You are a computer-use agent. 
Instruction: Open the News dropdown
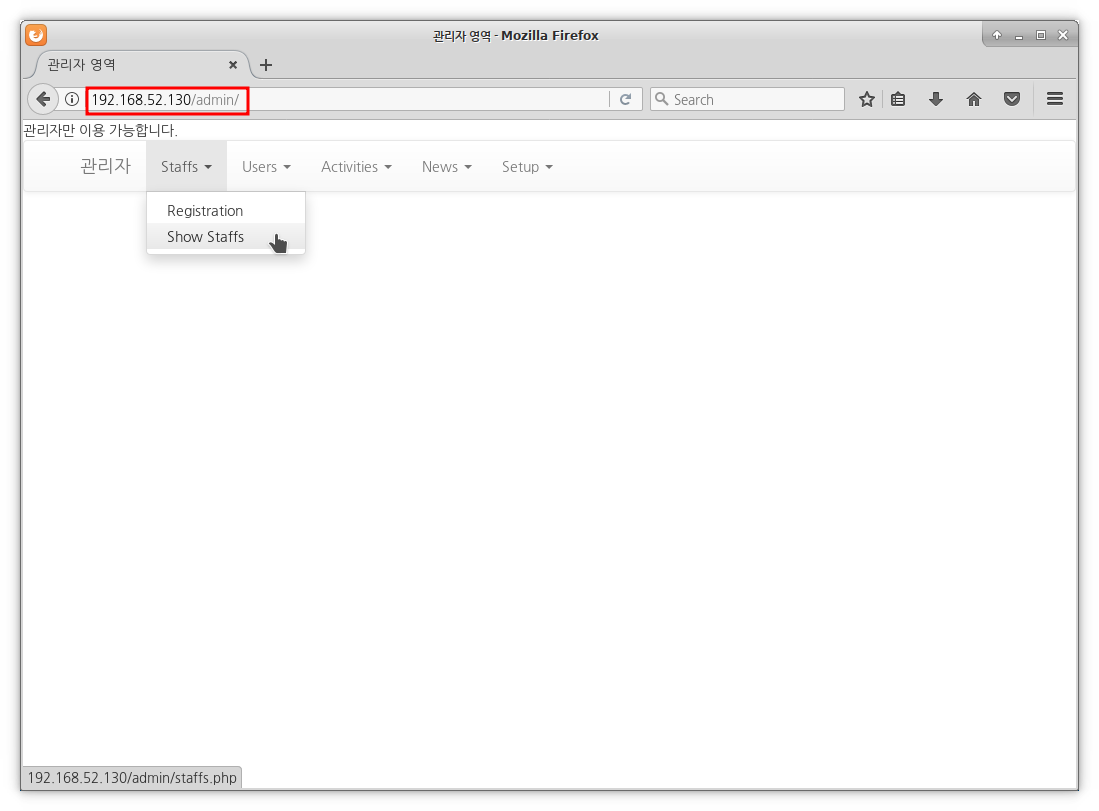pyautogui.click(x=446, y=167)
